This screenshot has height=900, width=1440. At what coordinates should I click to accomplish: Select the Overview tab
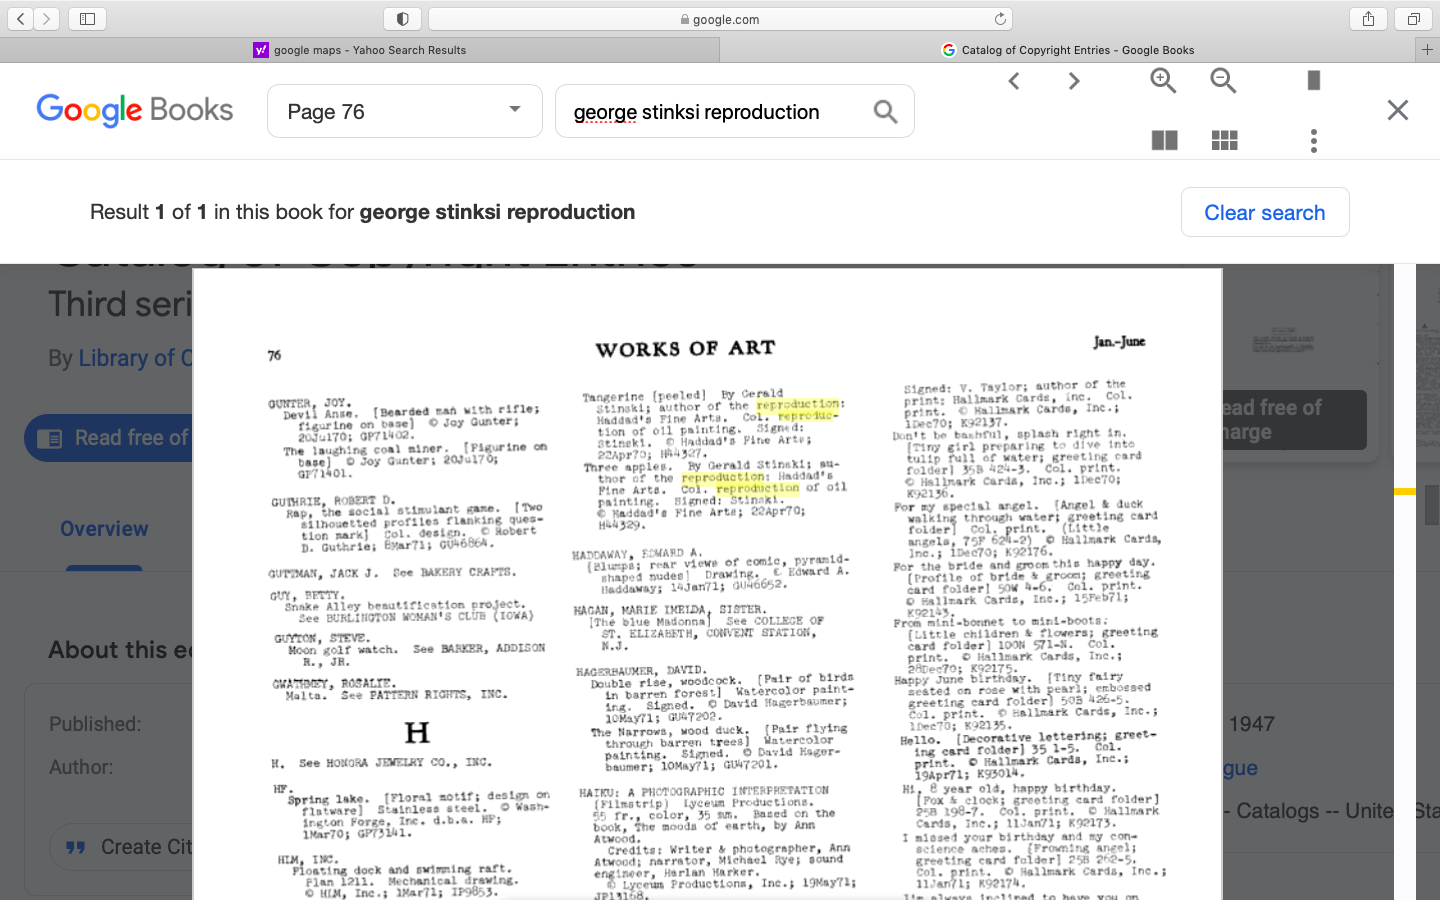click(104, 528)
